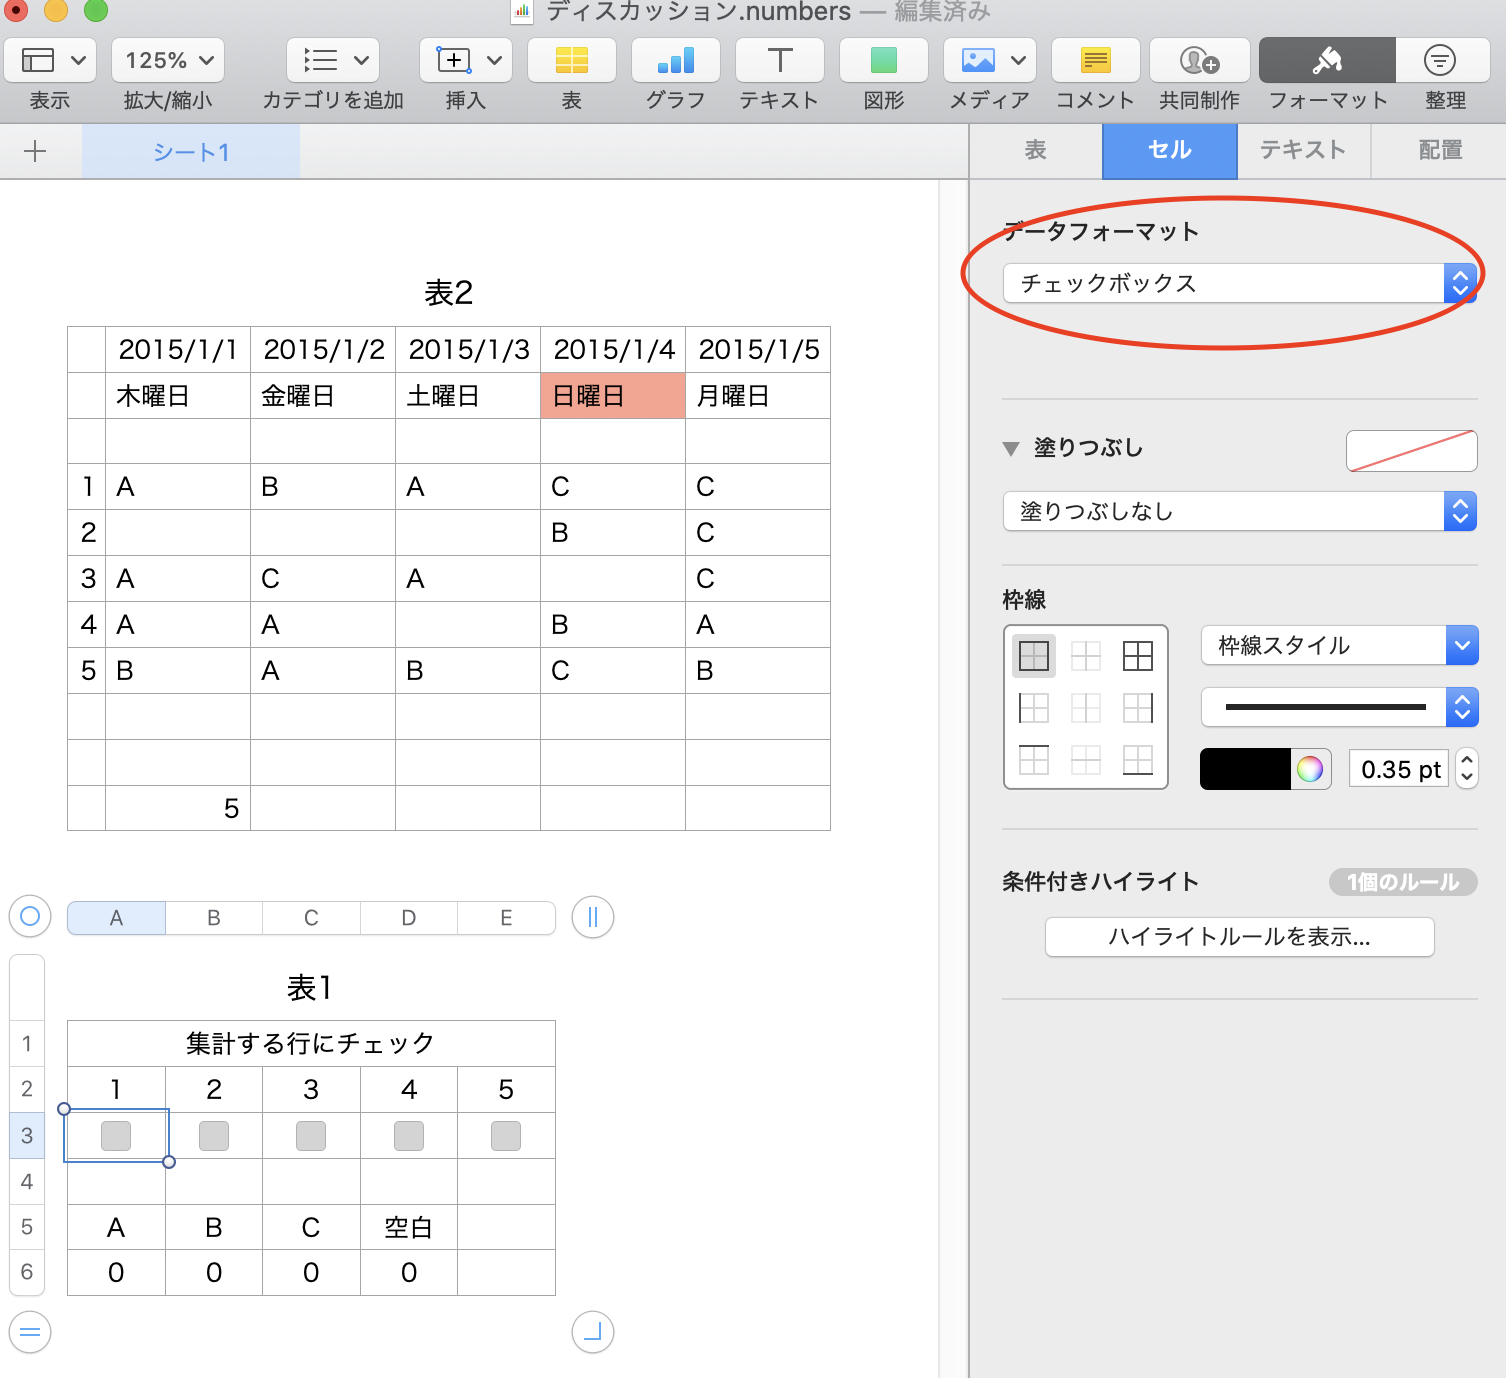Switch to the テキスト inspector tab

tap(1303, 151)
